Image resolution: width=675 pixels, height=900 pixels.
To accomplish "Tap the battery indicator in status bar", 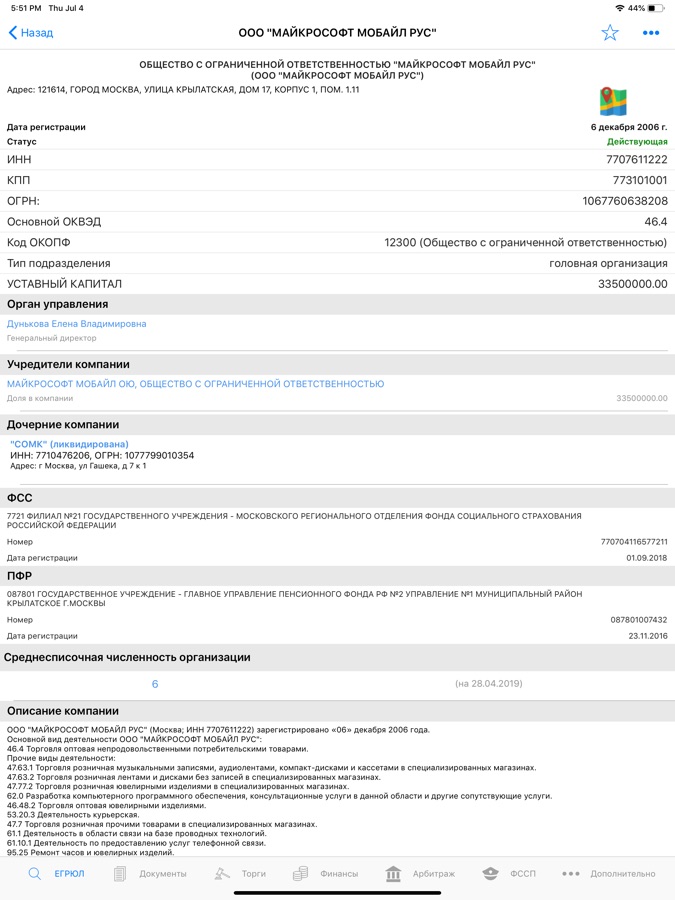I will (655, 8).
